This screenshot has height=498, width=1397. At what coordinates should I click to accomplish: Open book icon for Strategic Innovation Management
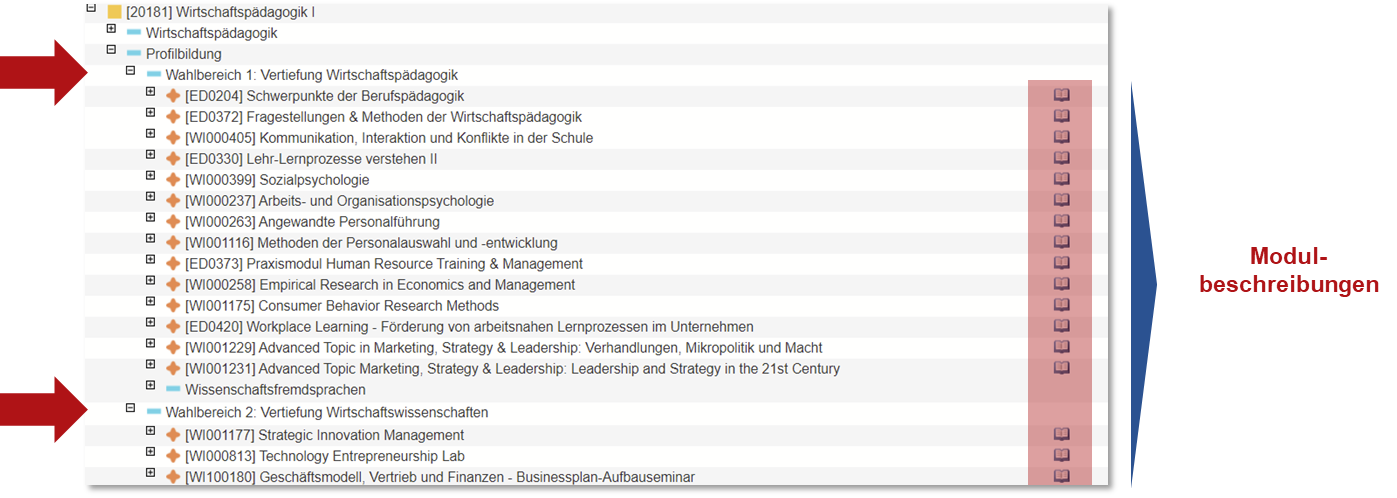[1061, 434]
